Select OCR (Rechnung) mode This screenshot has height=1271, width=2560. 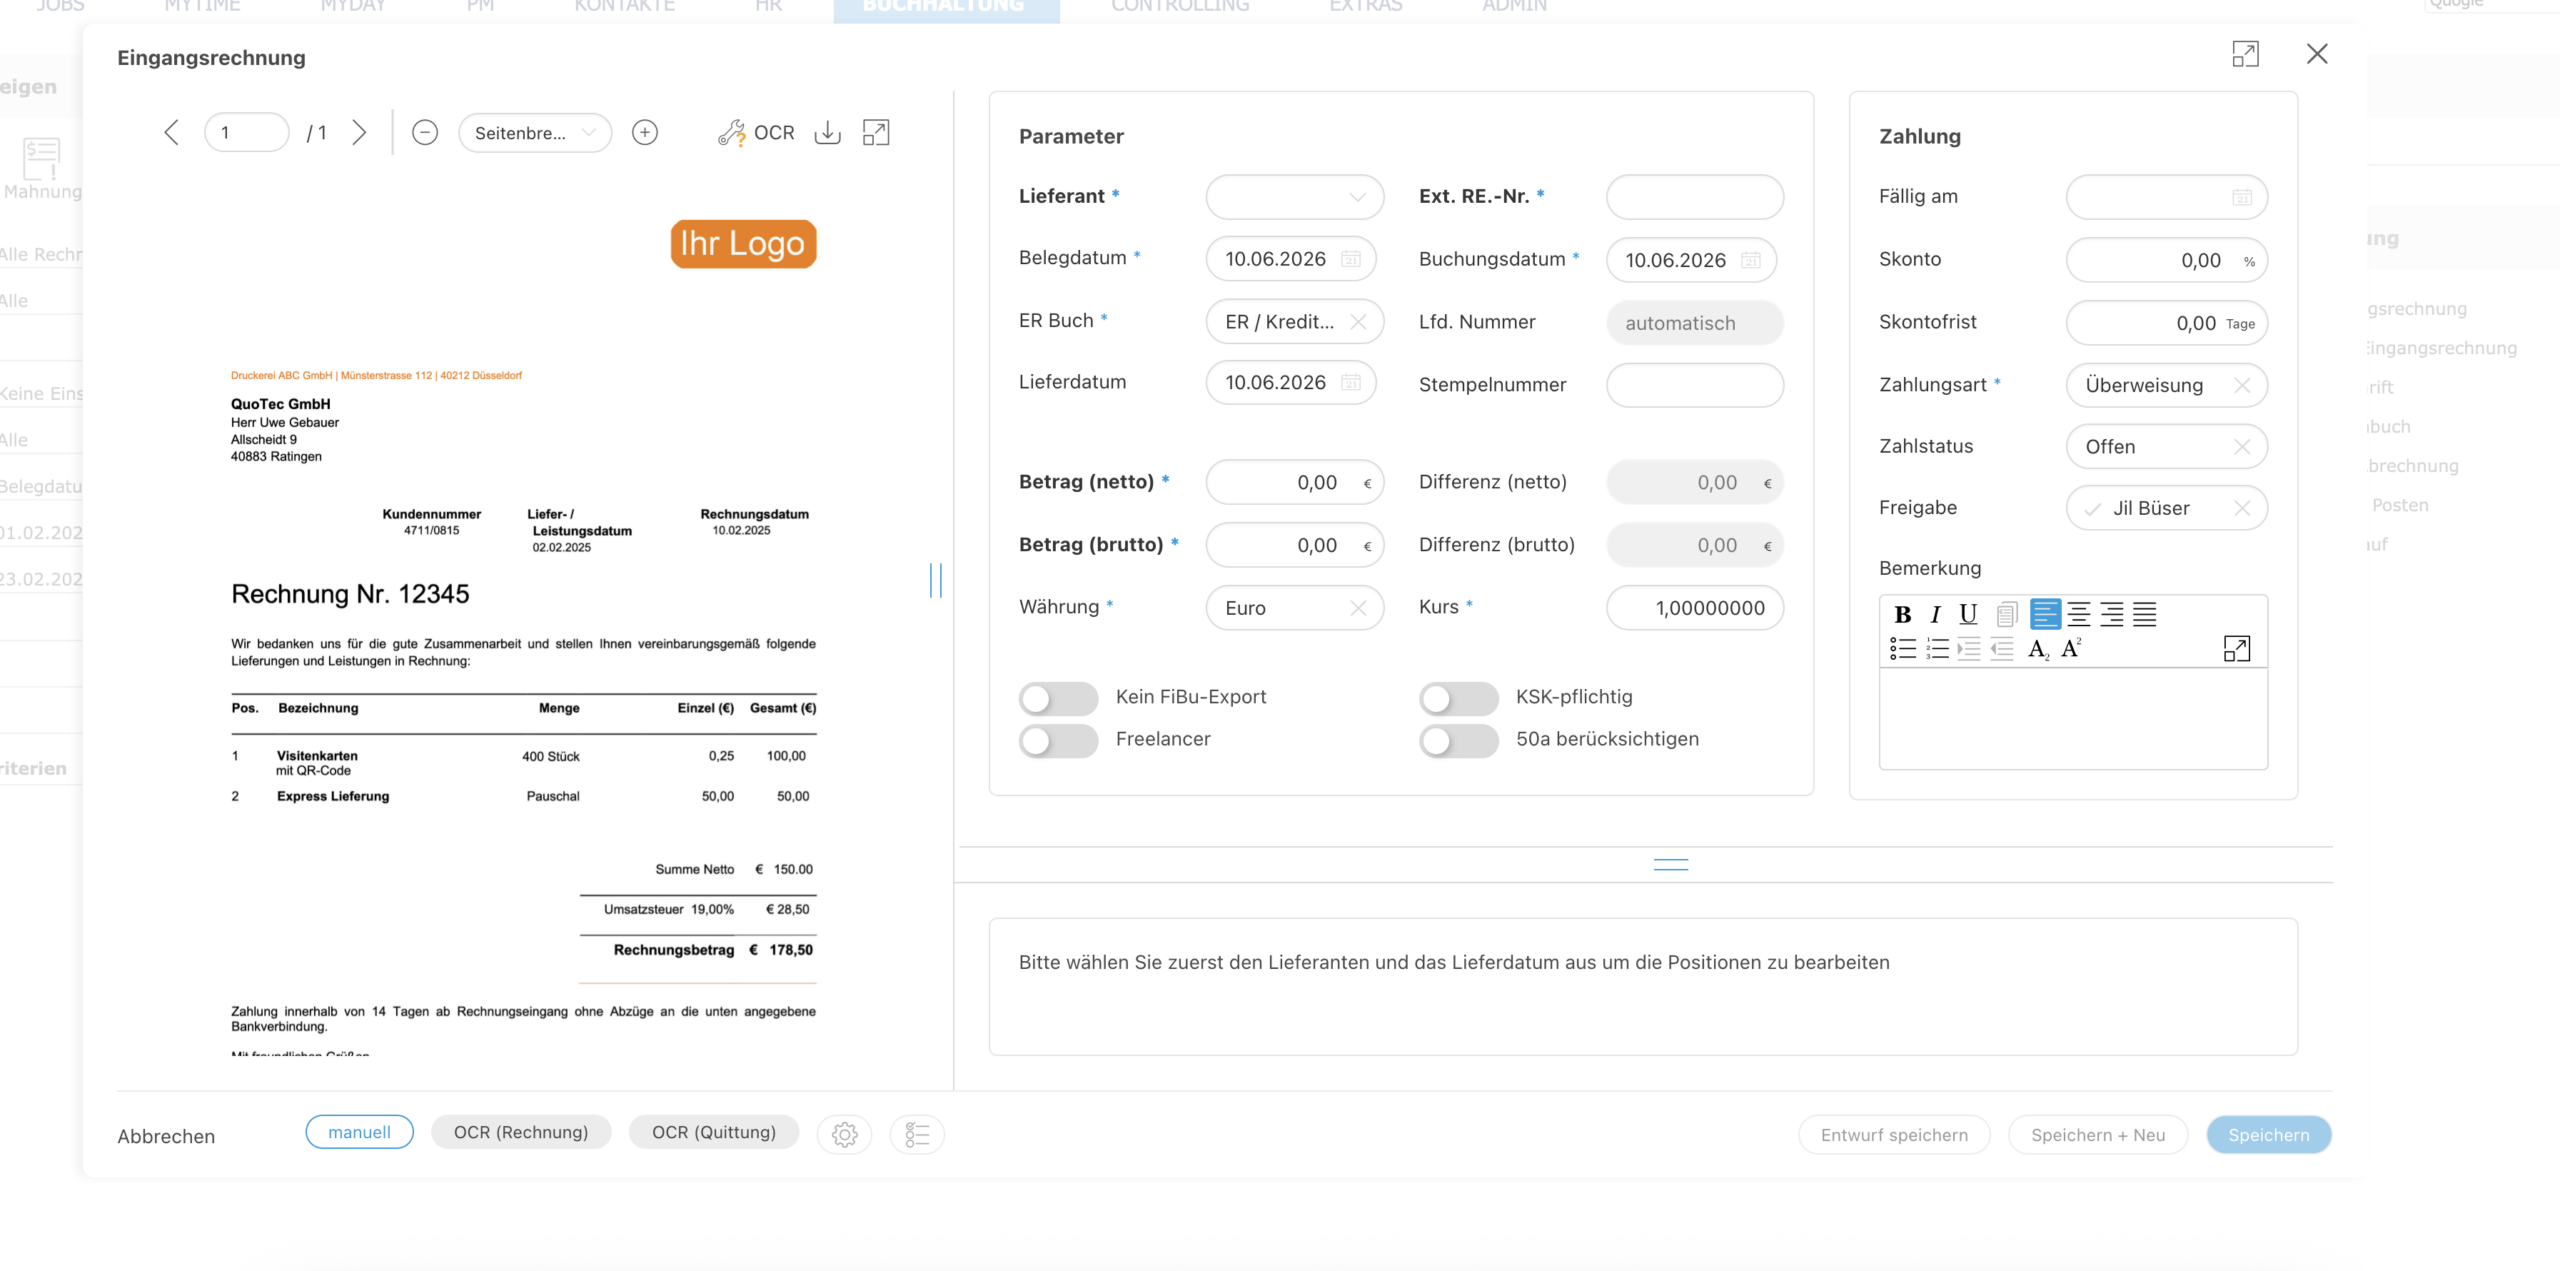click(x=521, y=1132)
